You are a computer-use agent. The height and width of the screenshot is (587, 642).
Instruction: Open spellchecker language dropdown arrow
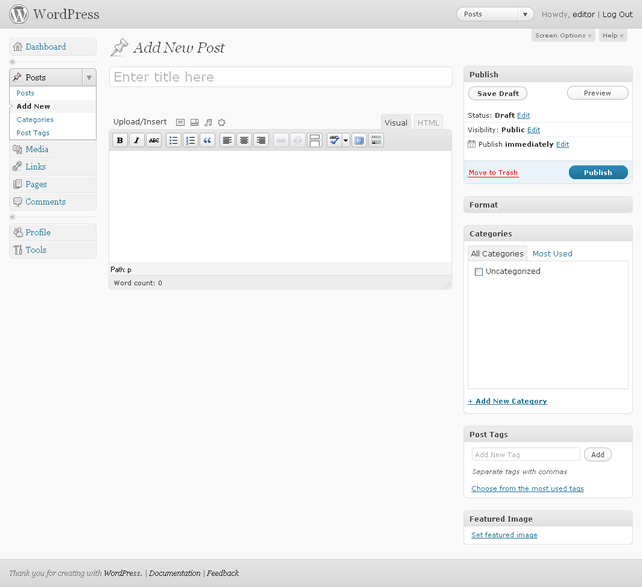tap(346, 140)
